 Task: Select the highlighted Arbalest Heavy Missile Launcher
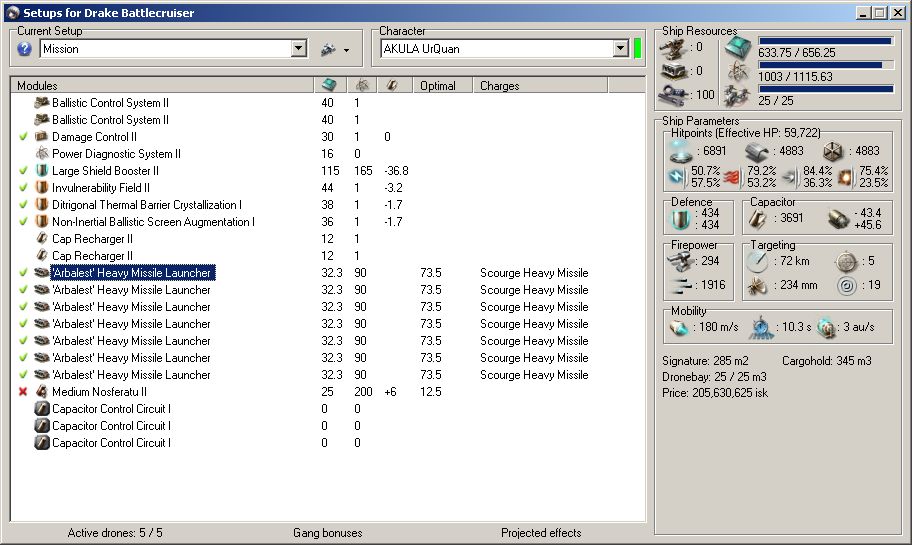pyautogui.click(x=133, y=273)
